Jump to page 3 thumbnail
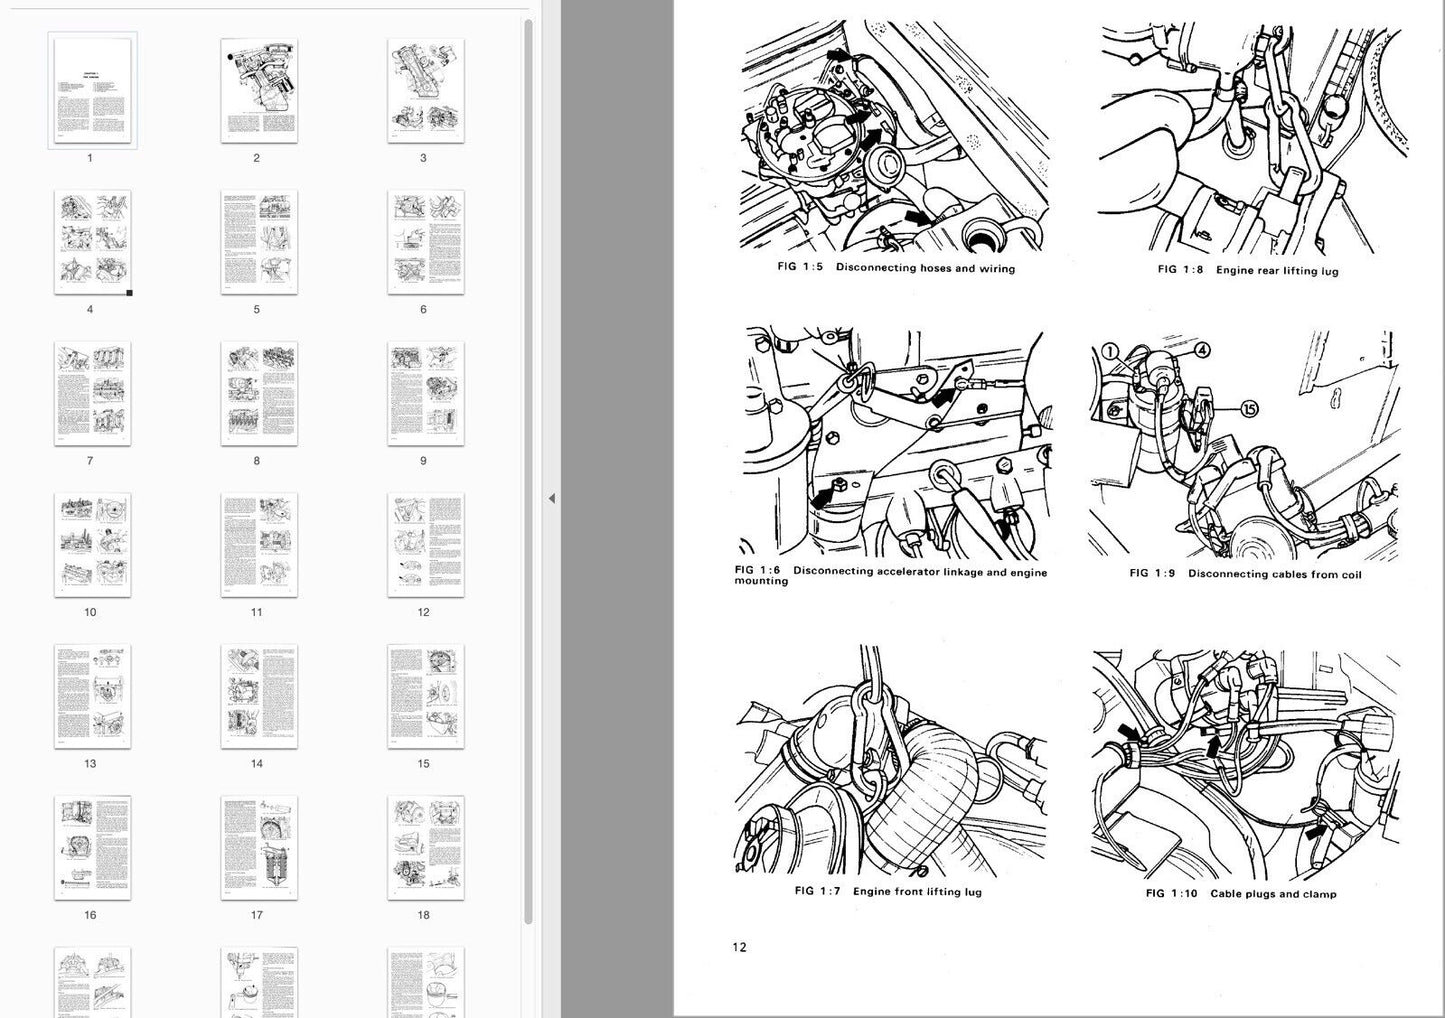 [425, 91]
